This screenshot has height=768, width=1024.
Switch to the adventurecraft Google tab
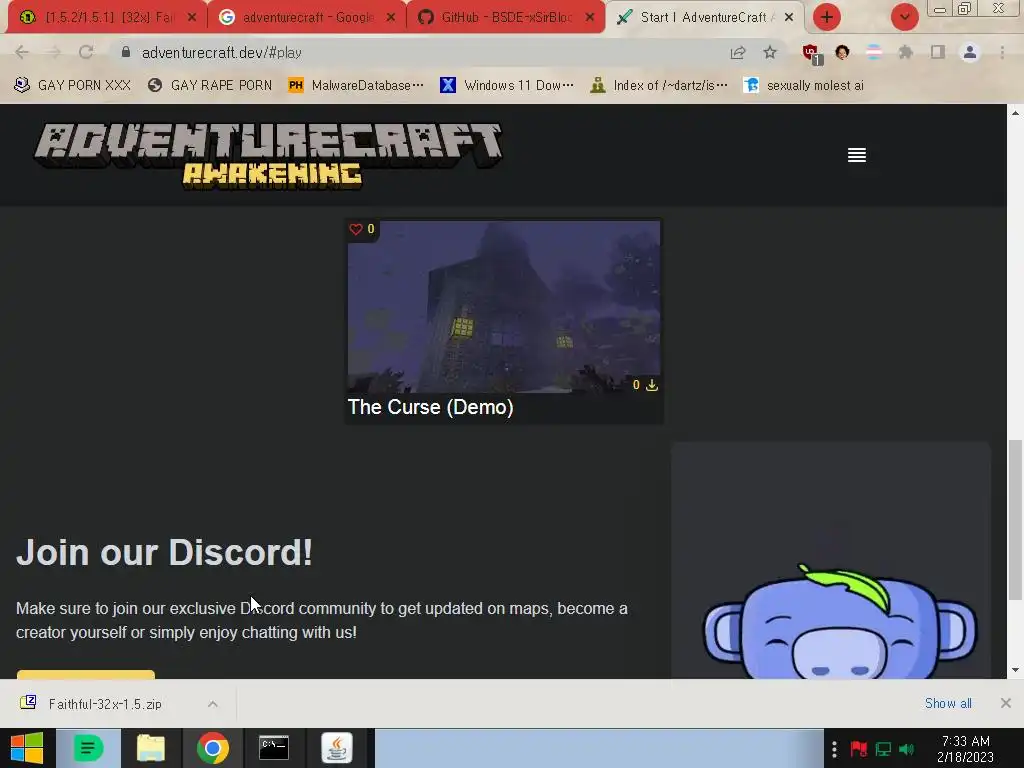coord(307,18)
